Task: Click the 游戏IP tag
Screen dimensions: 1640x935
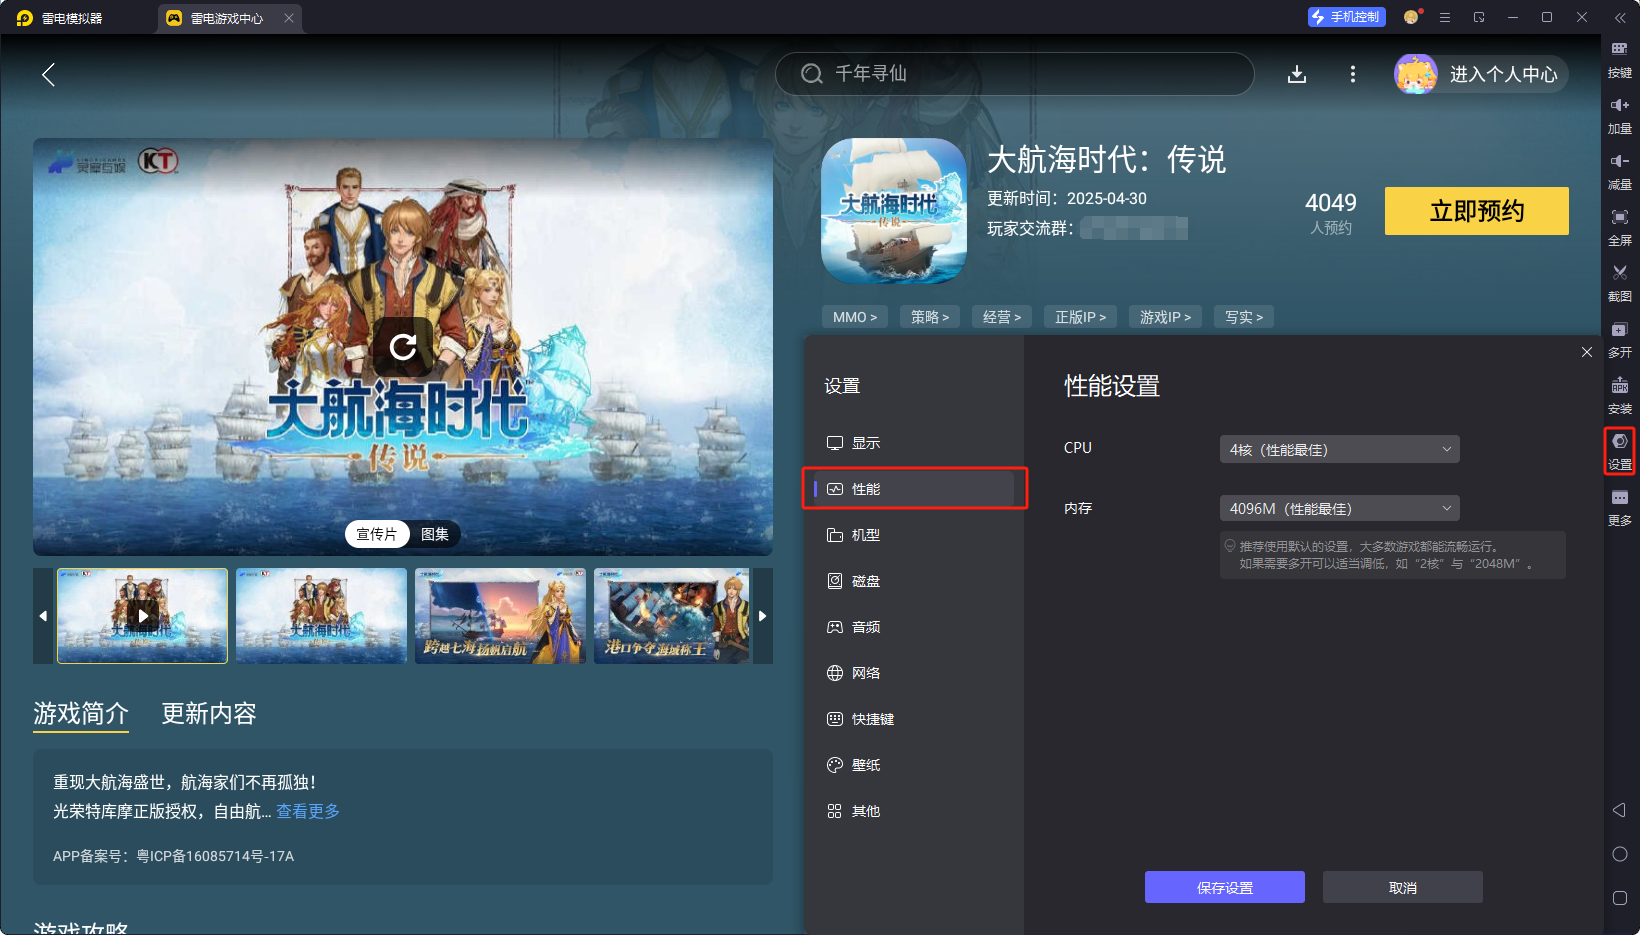Action: tap(1166, 317)
